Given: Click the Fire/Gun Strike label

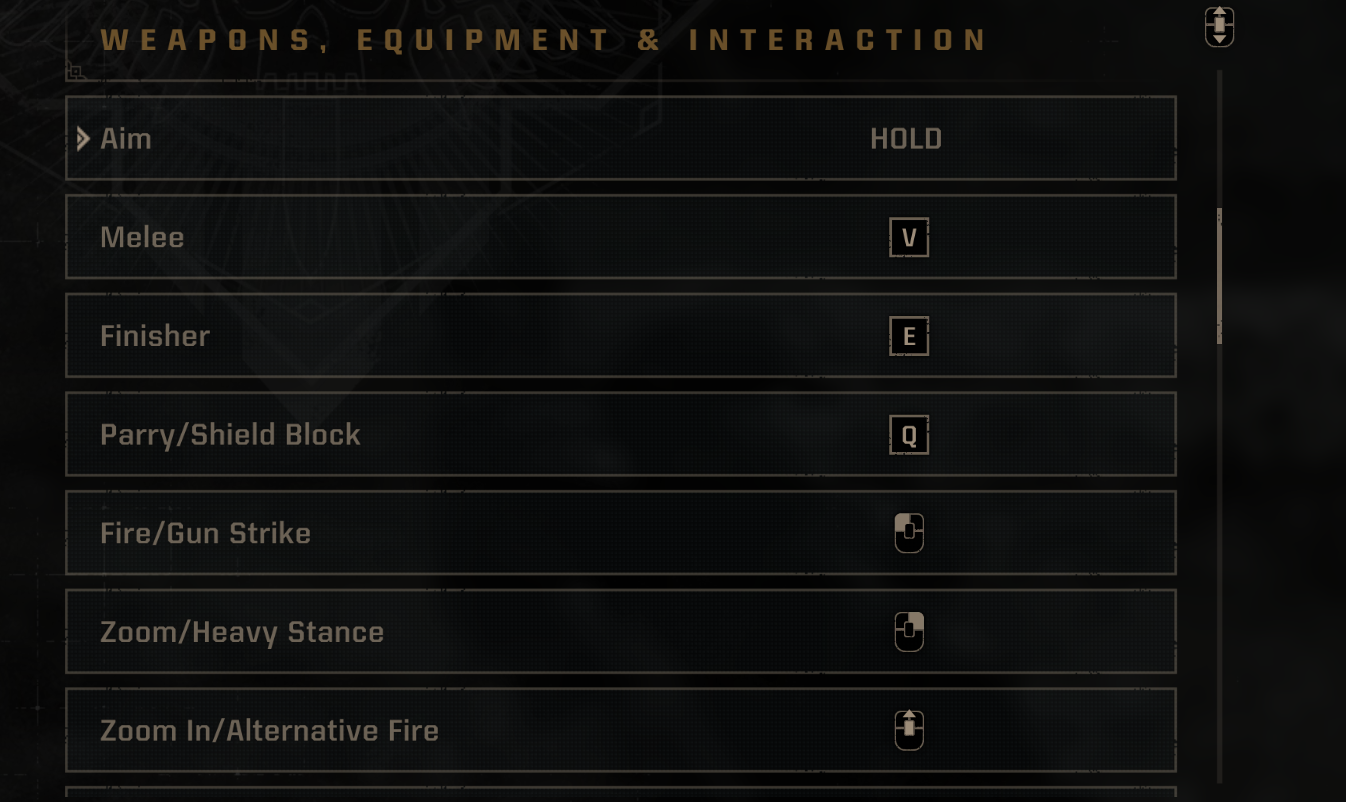Looking at the screenshot, I should (205, 533).
